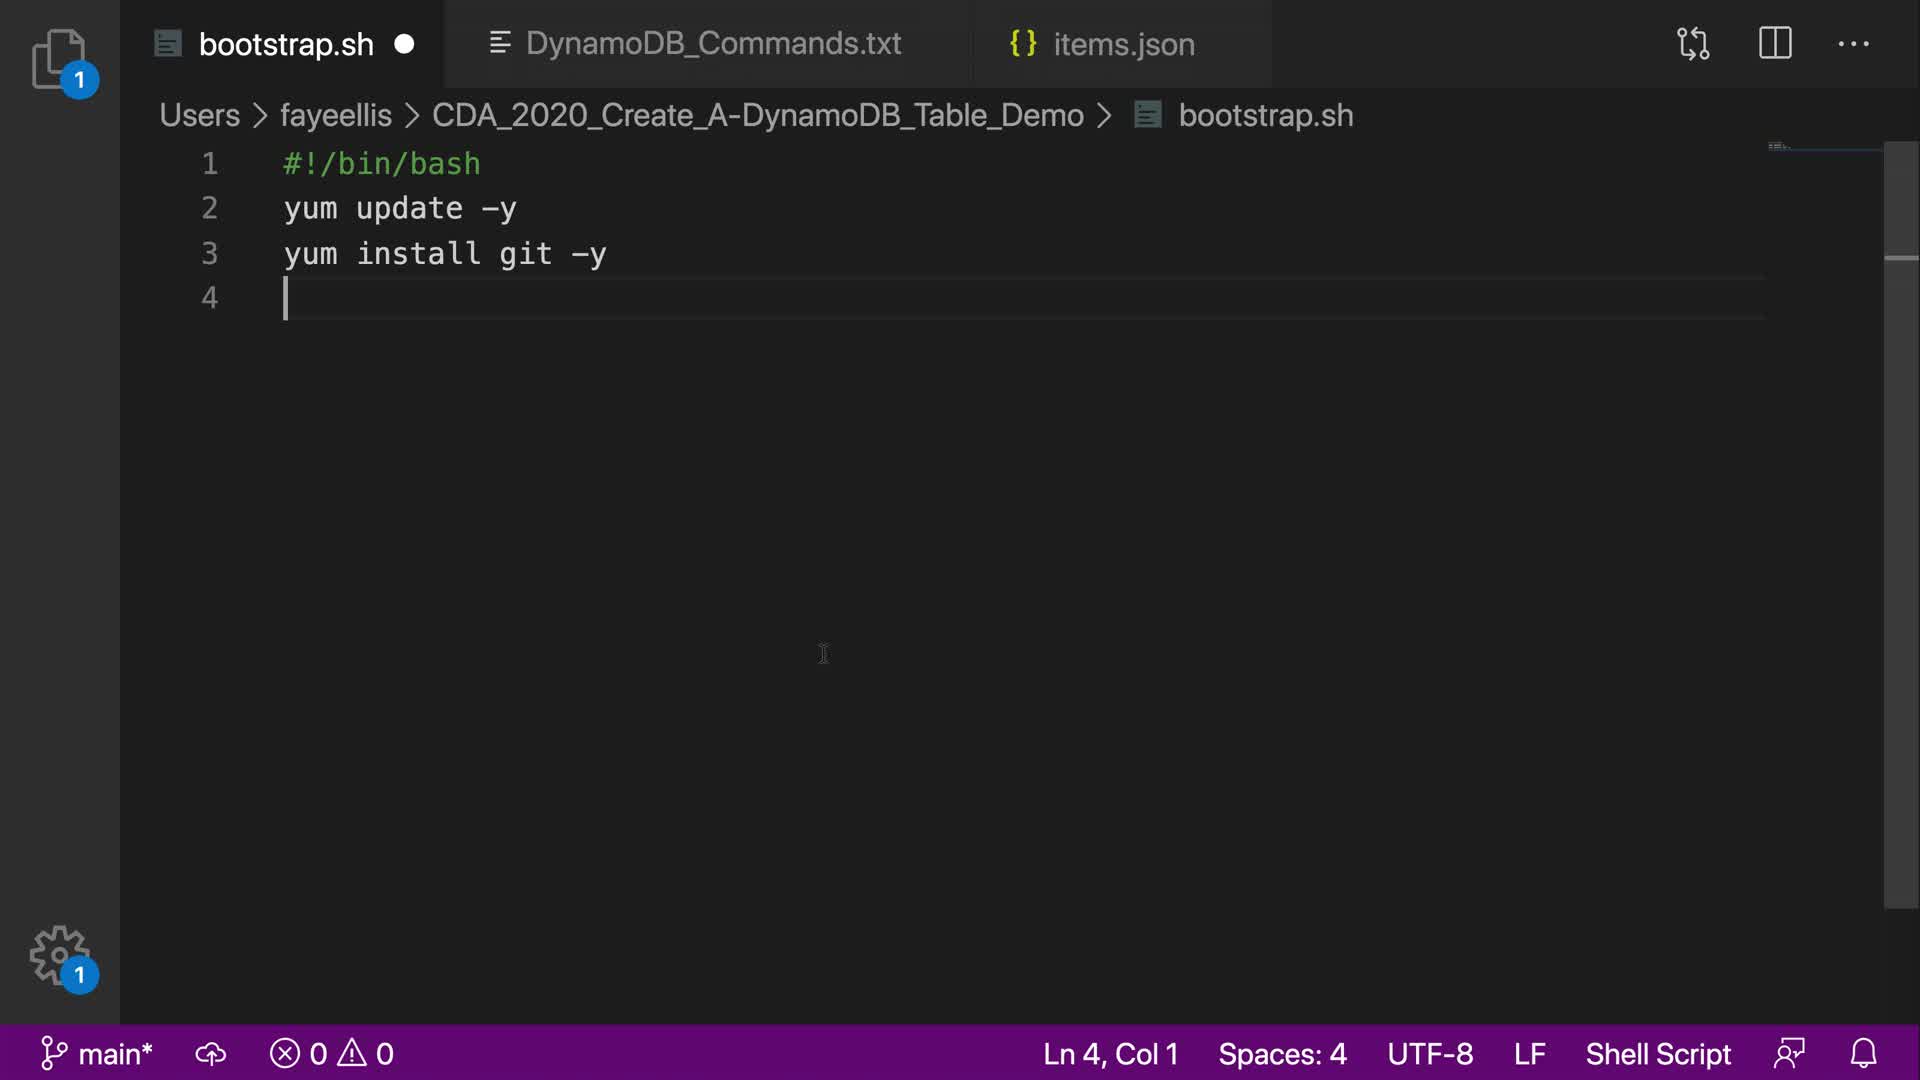Open the Manage gear icon
1920x1080 pixels.
click(x=60, y=955)
